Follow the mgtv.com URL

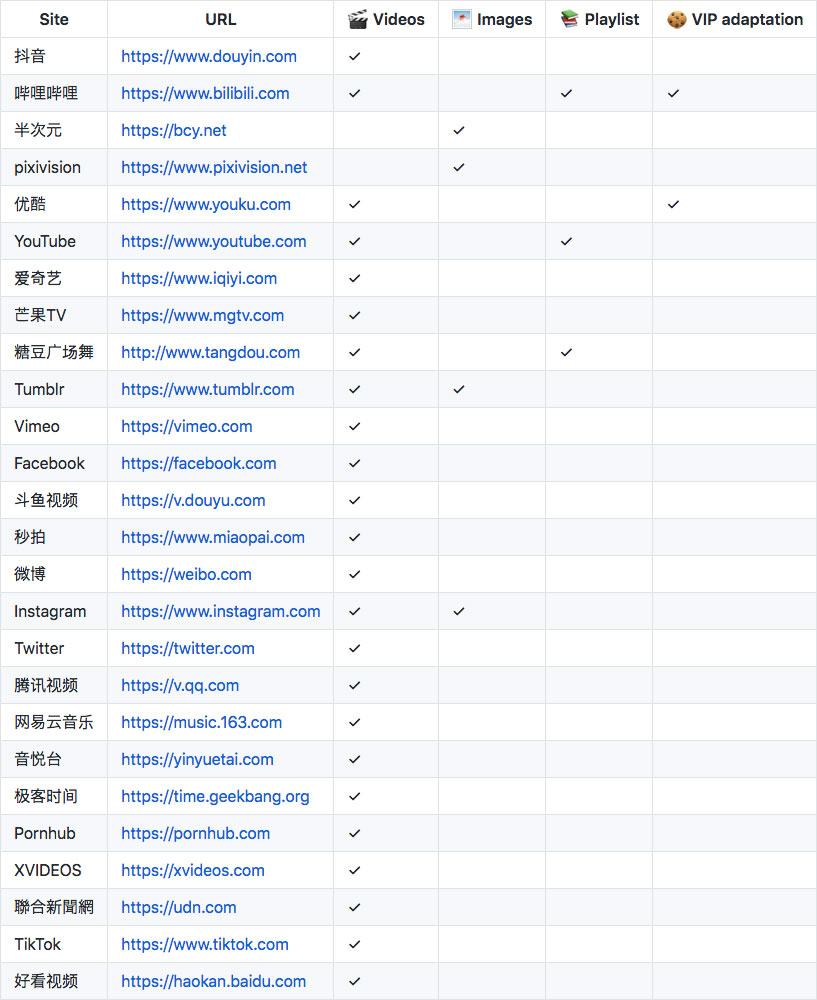pos(202,315)
